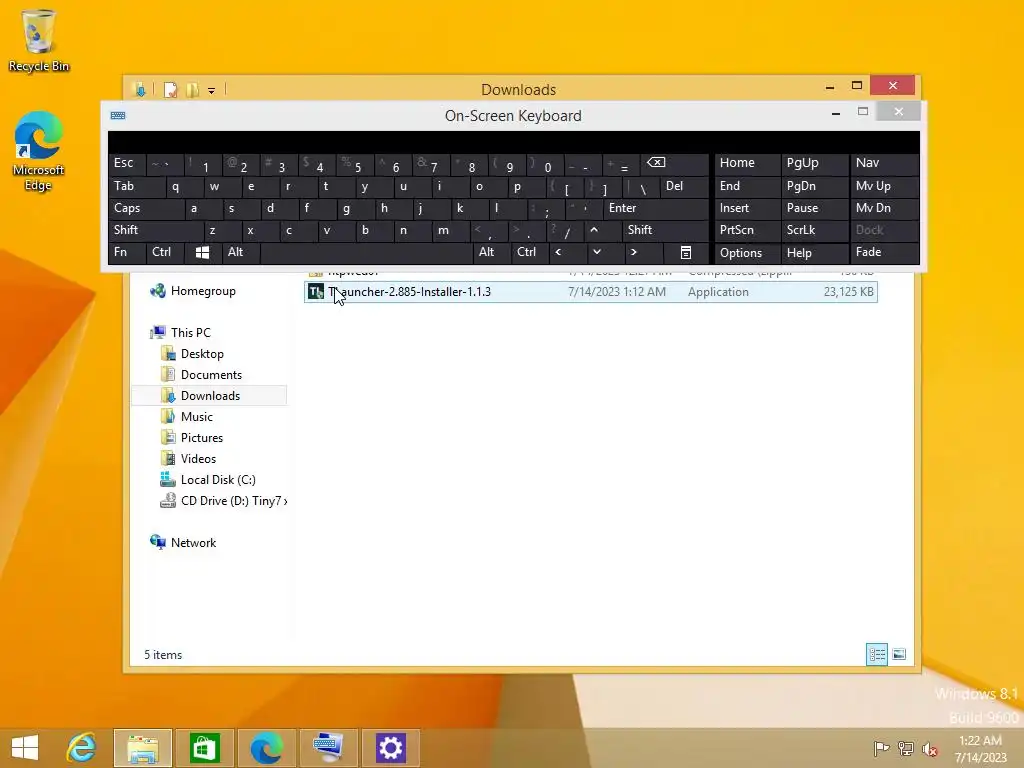This screenshot has width=1024, height=768.
Task: Open Microsoft Edge from the taskbar
Action: [266, 748]
